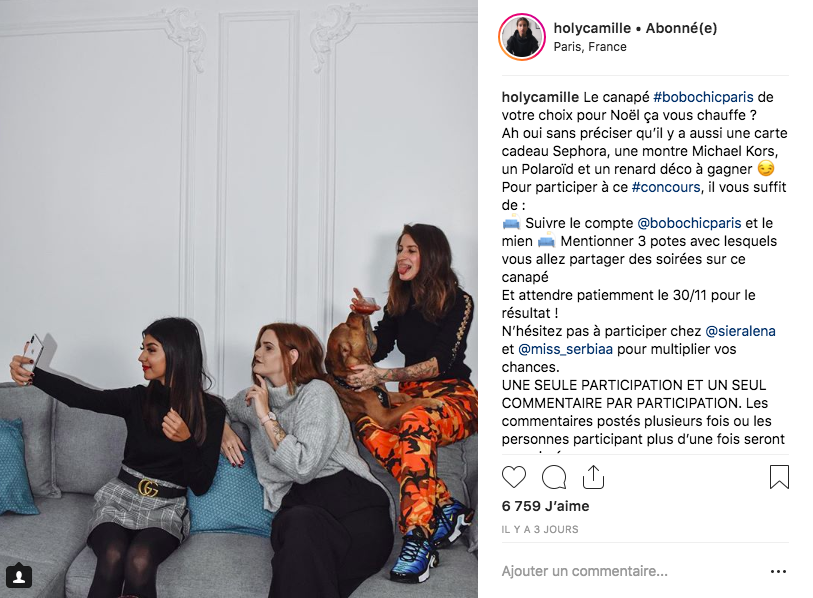813x598 pixels.
Task: Show tagged people icon on photo
Action: [19, 577]
